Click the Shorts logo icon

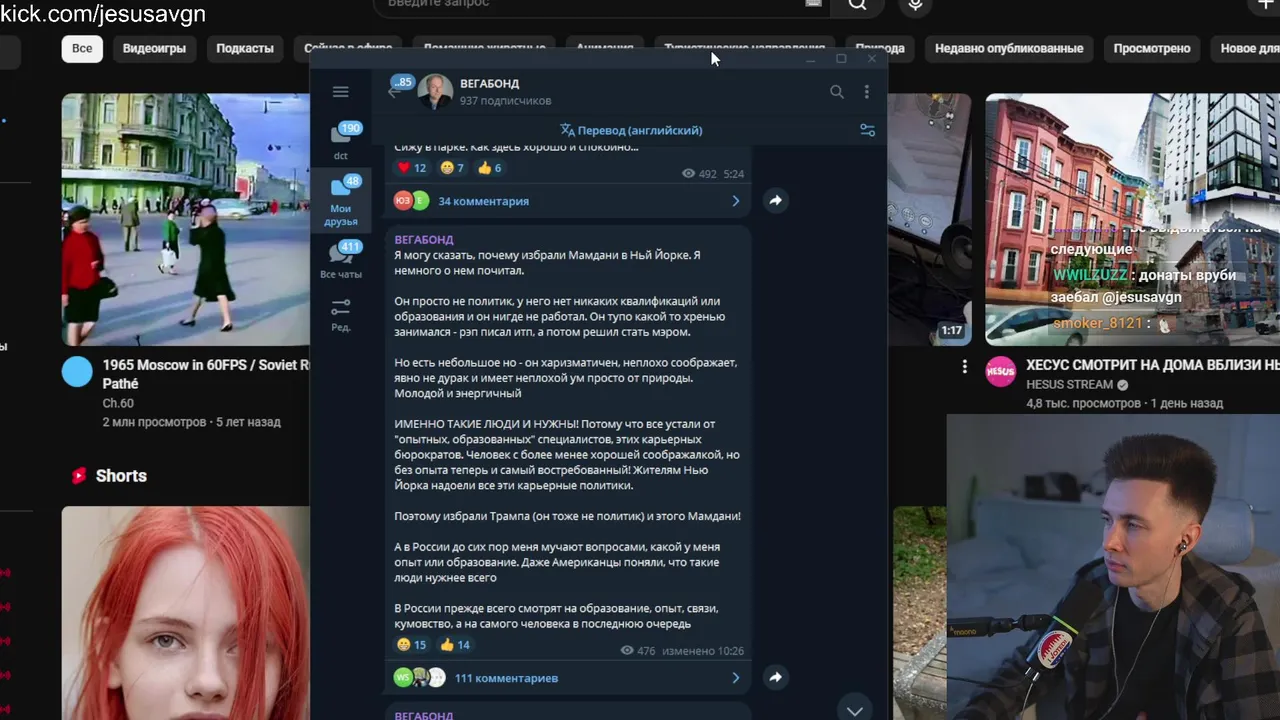pyautogui.click(x=79, y=476)
